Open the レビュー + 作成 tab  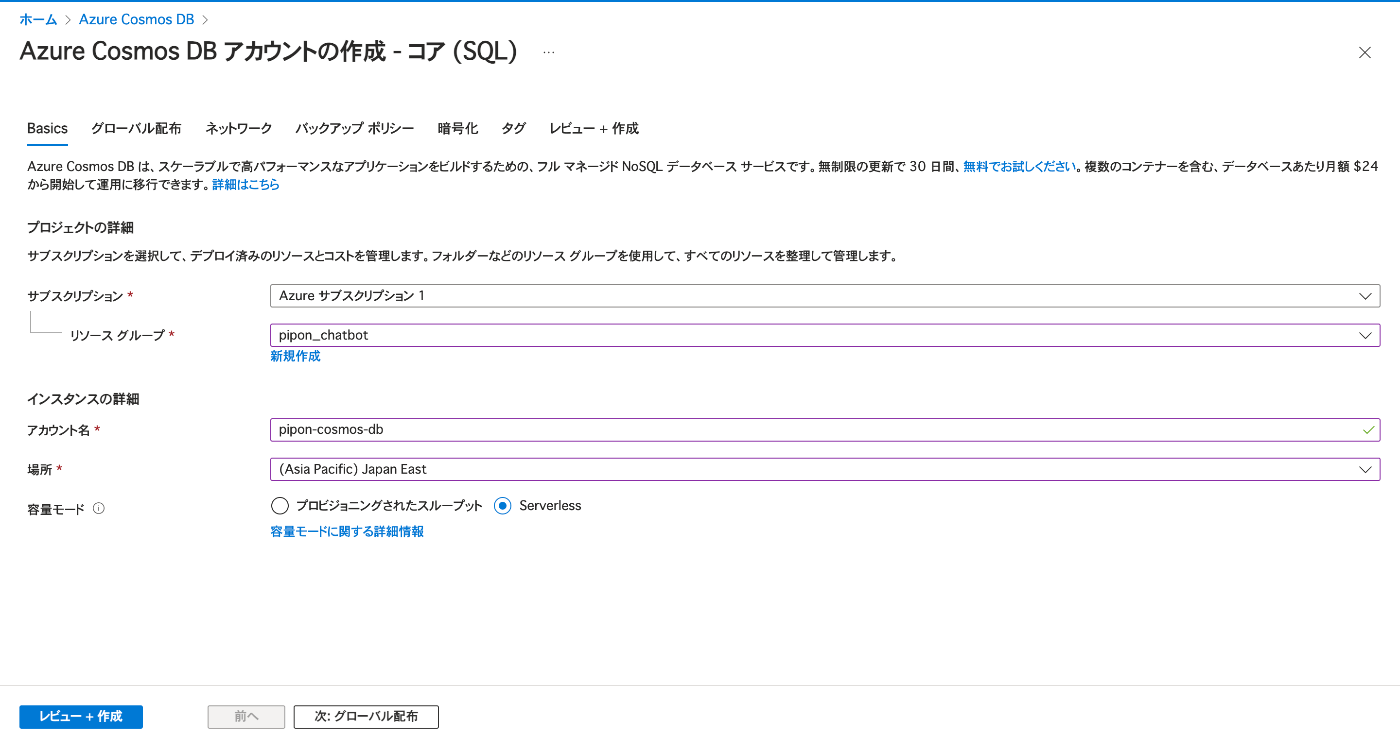click(x=594, y=129)
